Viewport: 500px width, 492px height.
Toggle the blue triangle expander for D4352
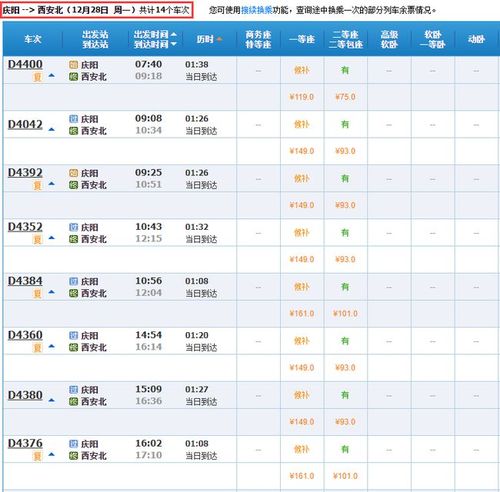(51, 238)
